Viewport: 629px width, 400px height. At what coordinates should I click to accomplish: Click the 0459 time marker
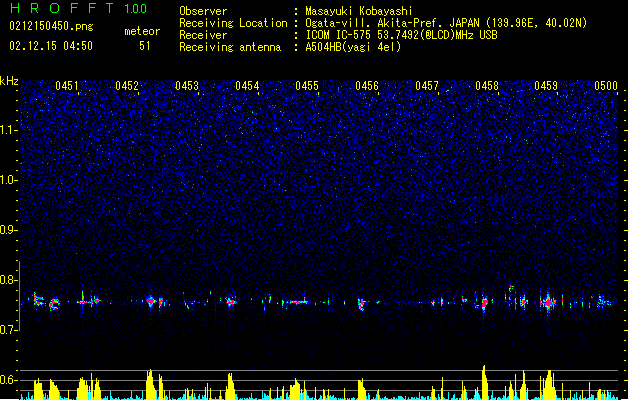546,85
